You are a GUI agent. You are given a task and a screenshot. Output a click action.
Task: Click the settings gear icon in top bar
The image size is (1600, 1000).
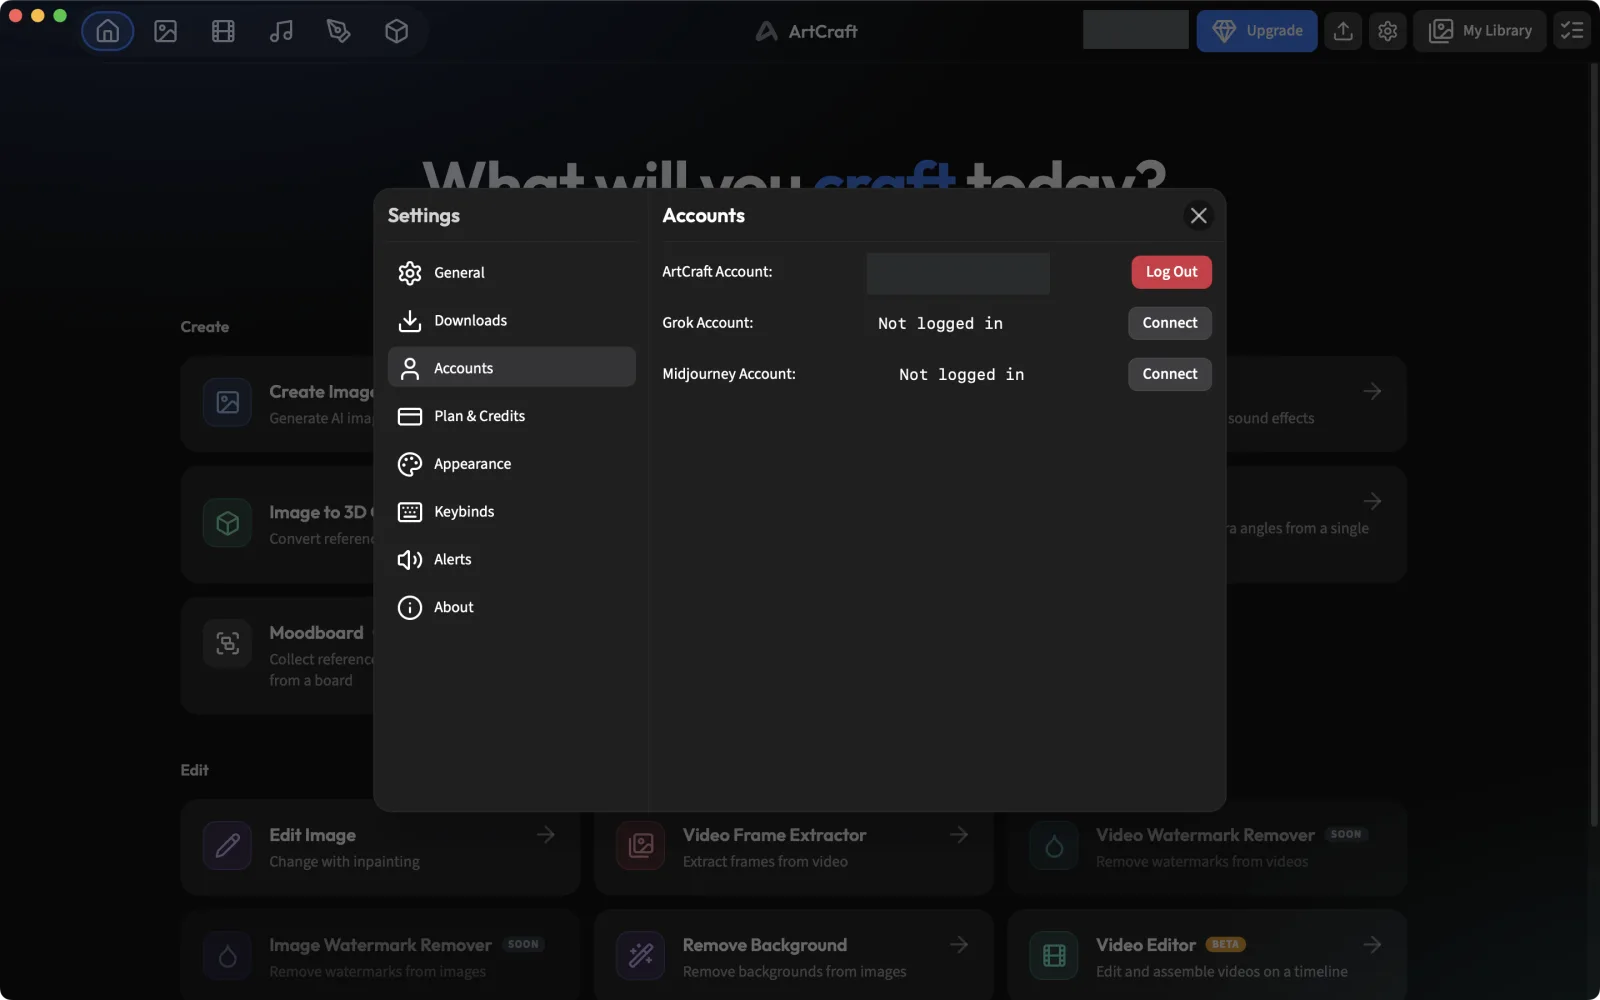click(x=1387, y=31)
